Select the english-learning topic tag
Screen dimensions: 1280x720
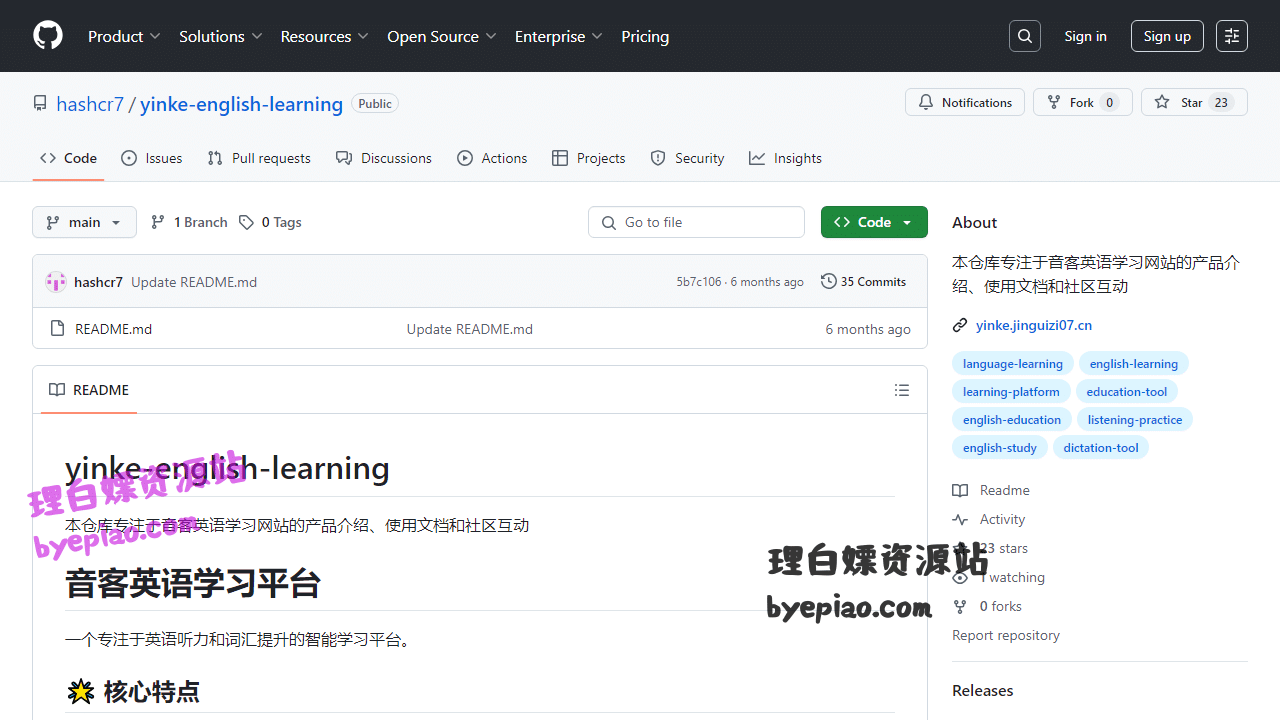point(1134,364)
